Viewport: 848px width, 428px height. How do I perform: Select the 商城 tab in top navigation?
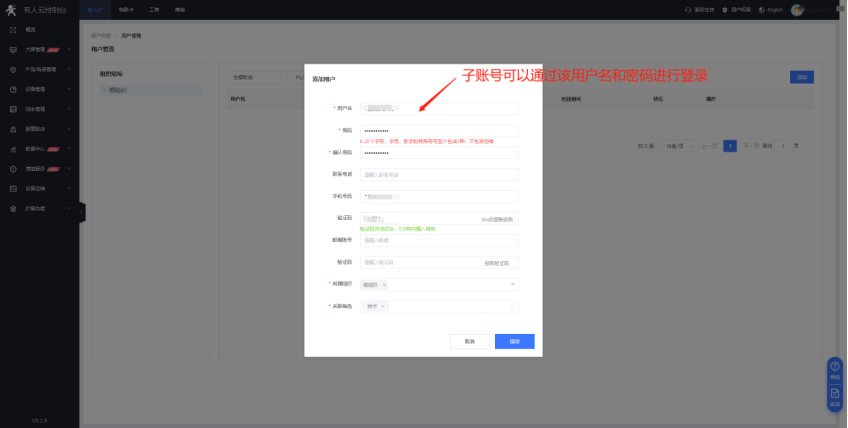[x=179, y=9]
